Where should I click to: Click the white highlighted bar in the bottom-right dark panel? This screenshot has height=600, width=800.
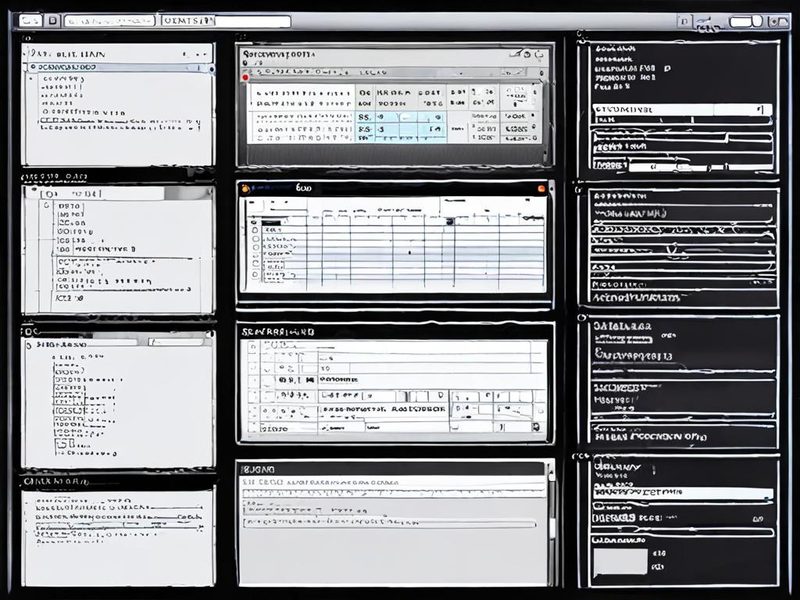pos(683,493)
